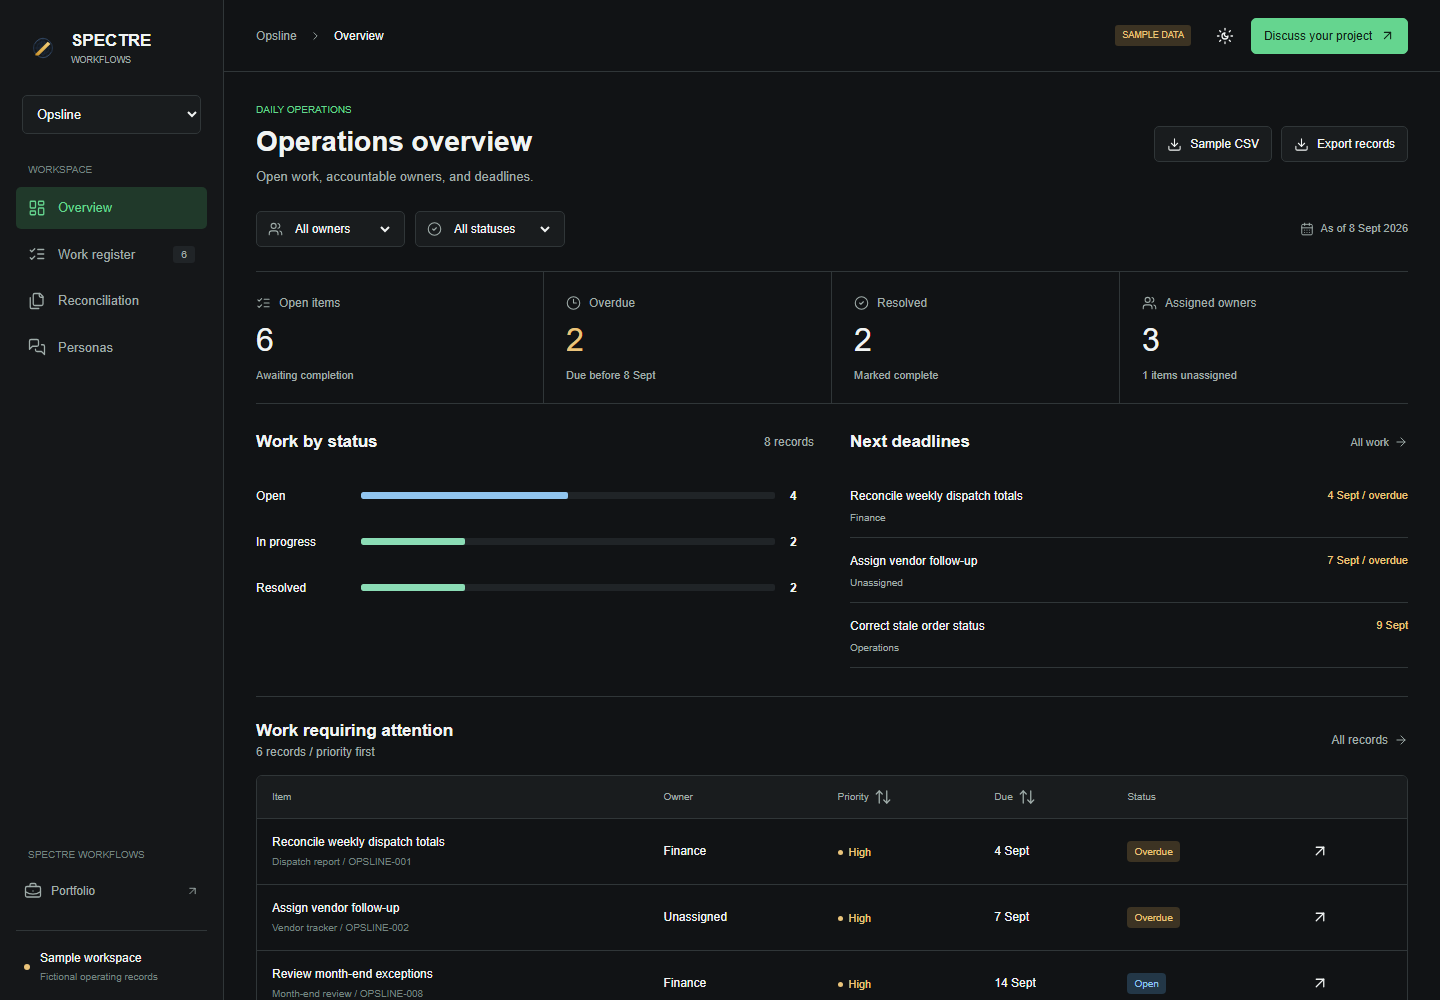Open the Portfolio link in sidebar
The image size is (1440, 1000).
point(111,891)
